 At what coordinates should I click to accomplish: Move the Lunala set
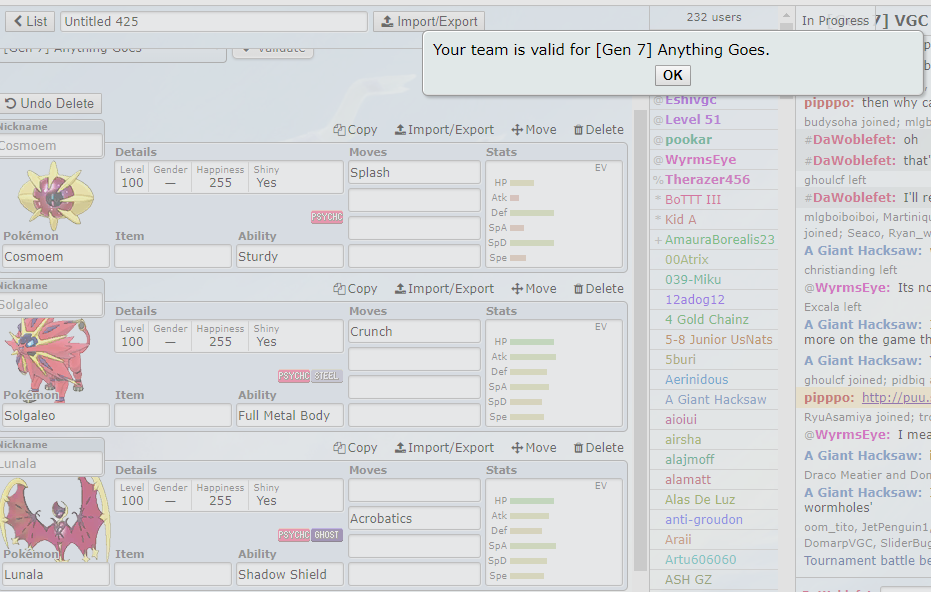click(534, 448)
